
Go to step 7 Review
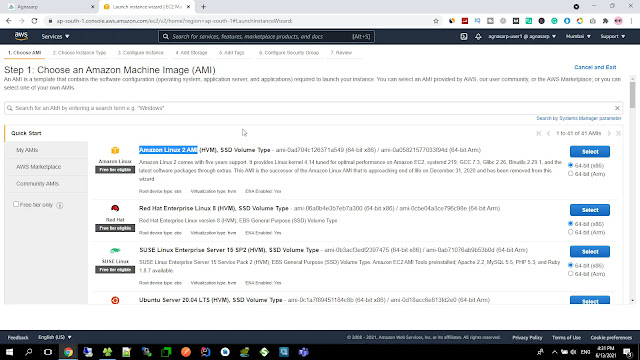(341, 53)
